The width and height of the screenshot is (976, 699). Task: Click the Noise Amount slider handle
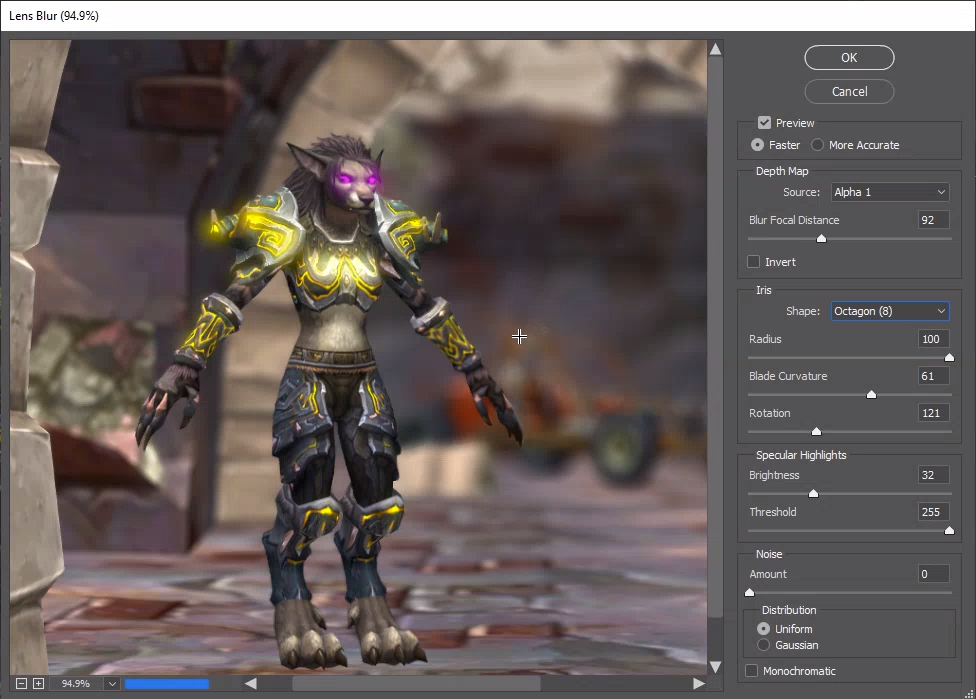click(749, 593)
